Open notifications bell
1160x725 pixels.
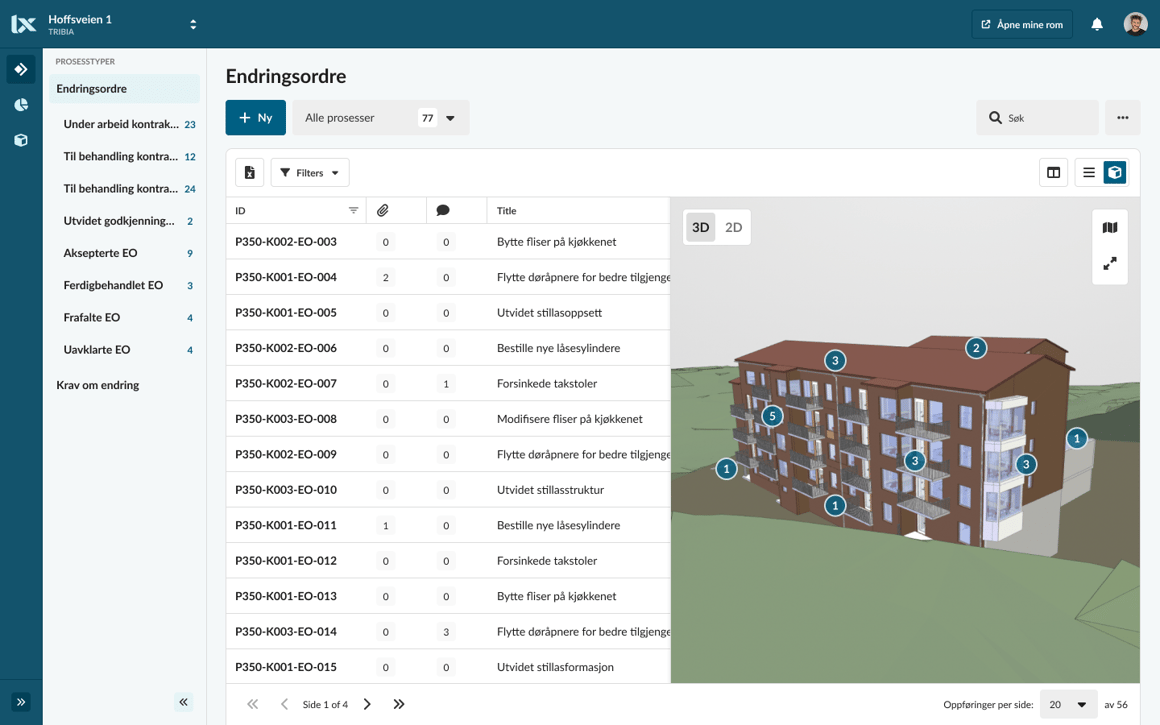(x=1097, y=23)
